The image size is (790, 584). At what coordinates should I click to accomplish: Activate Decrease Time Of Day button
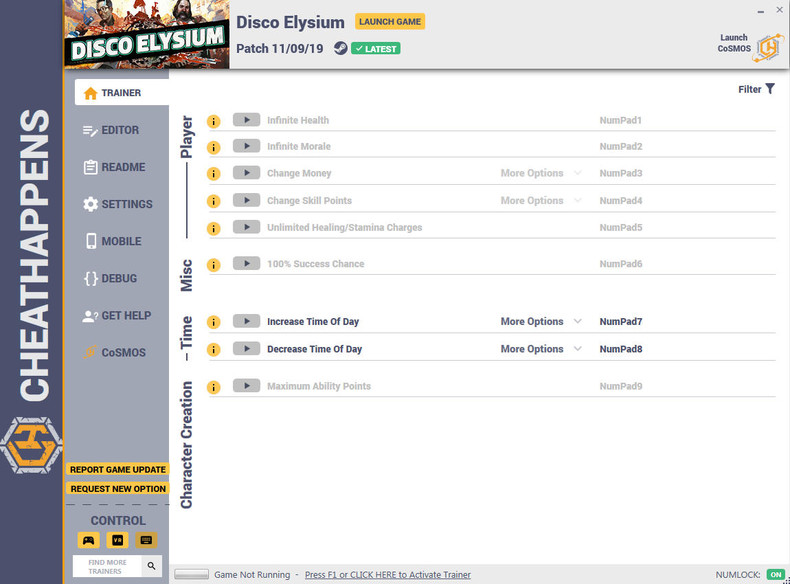[x=246, y=349]
